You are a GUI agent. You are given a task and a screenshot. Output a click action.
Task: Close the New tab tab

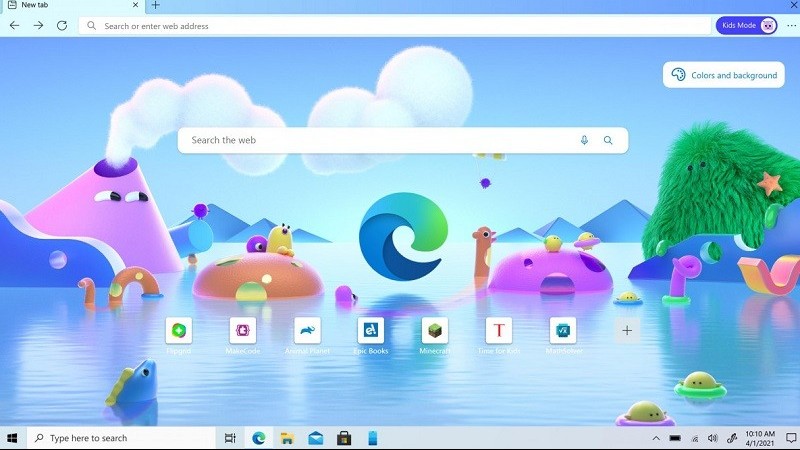tap(135, 5)
